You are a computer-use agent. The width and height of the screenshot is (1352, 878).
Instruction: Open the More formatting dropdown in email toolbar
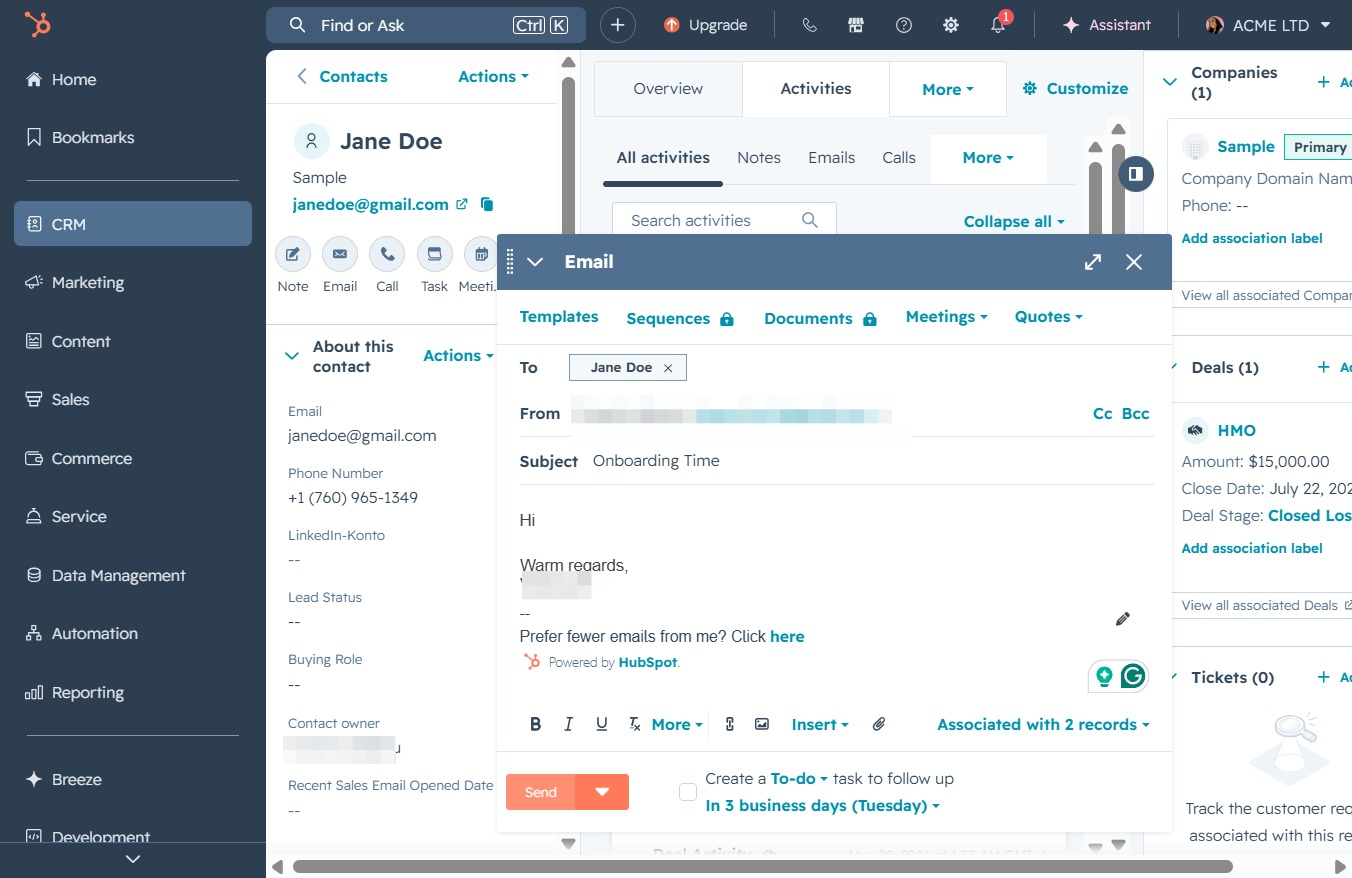click(x=677, y=724)
